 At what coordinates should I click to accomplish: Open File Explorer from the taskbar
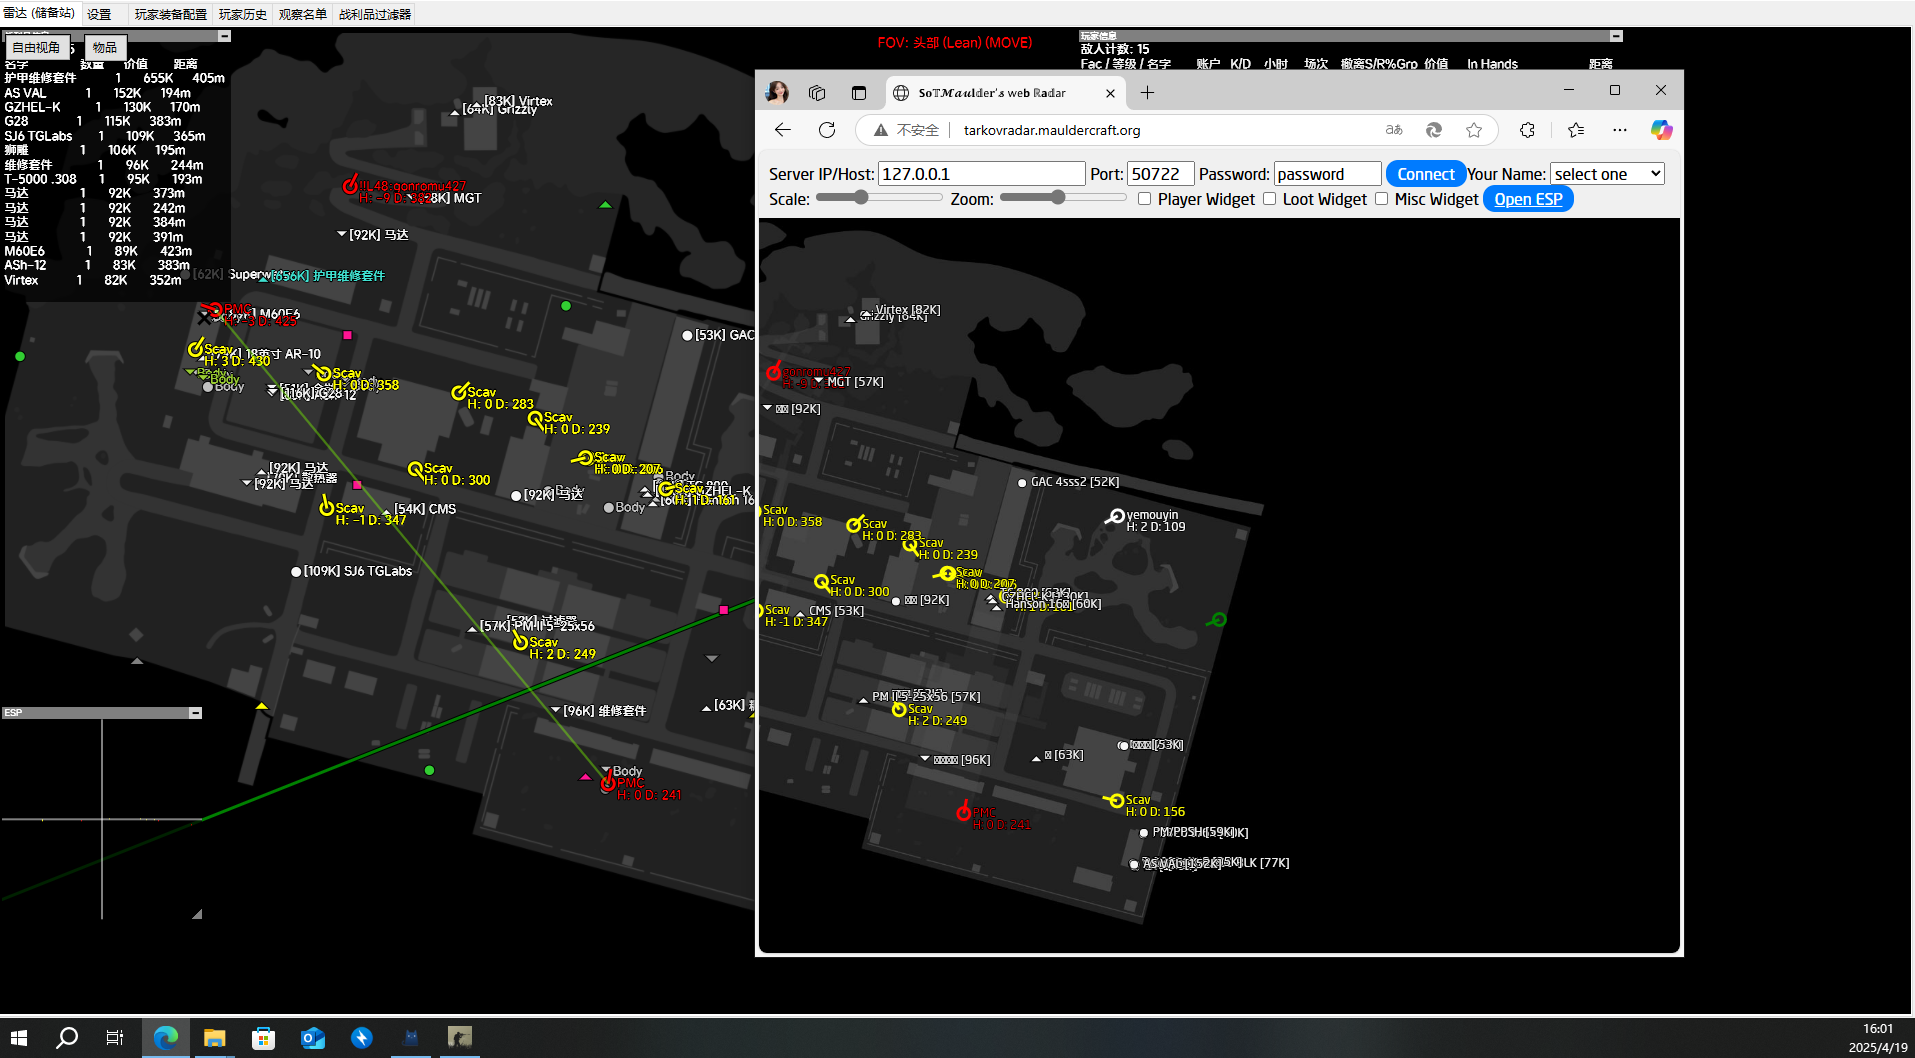point(214,1038)
